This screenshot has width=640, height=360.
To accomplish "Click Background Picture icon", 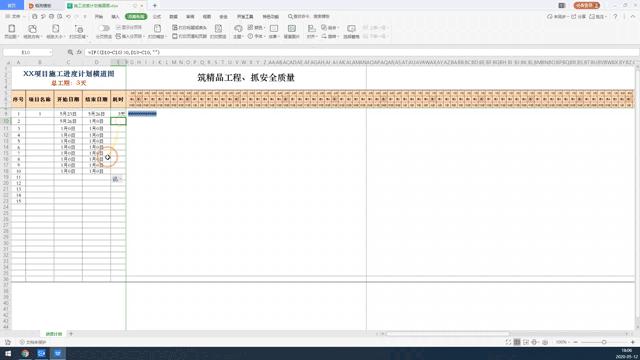I will [291, 31].
